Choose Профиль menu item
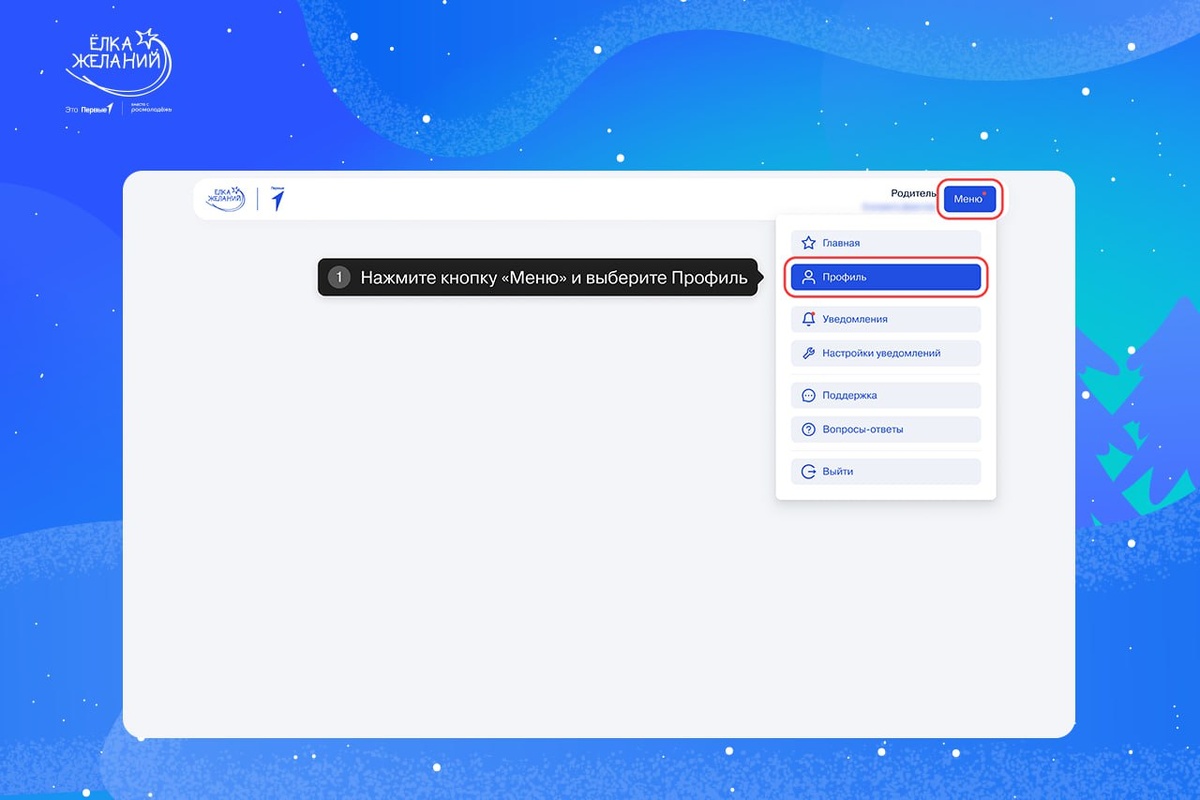1200x800 pixels. (886, 277)
